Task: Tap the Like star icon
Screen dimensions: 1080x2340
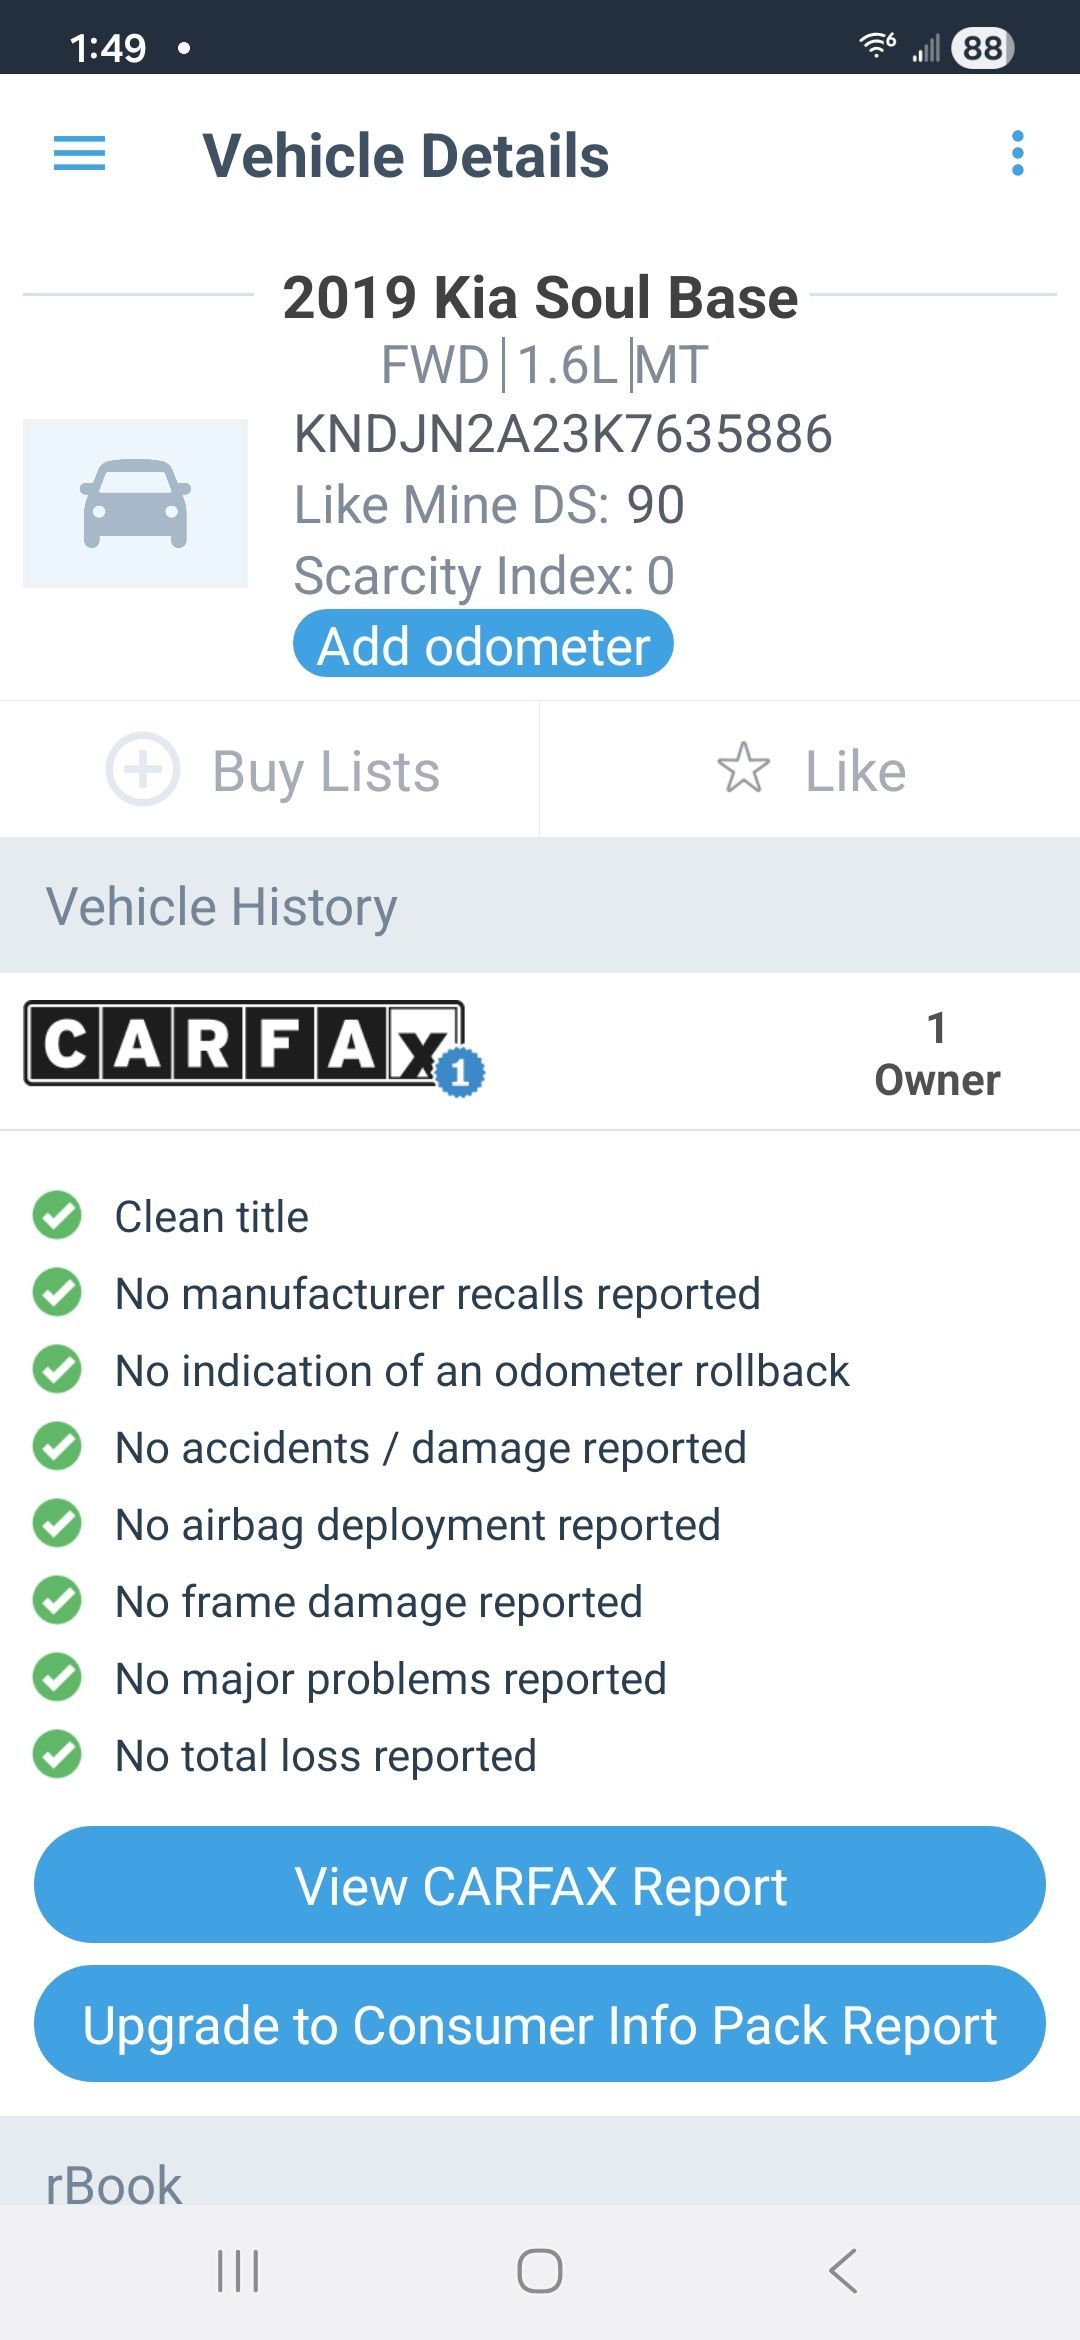Action: point(744,769)
